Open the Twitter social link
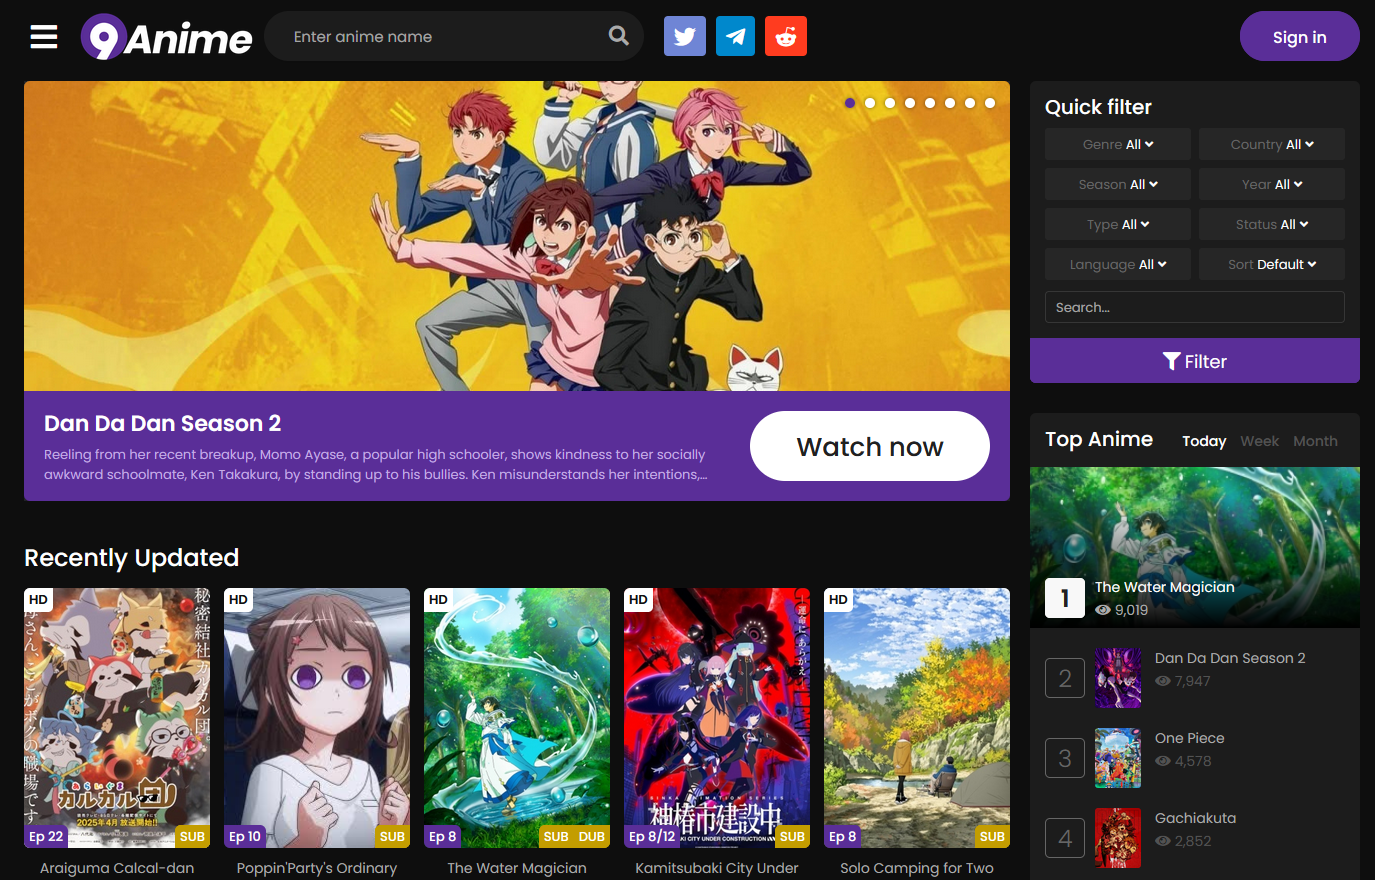The width and height of the screenshot is (1375, 880). click(x=685, y=36)
